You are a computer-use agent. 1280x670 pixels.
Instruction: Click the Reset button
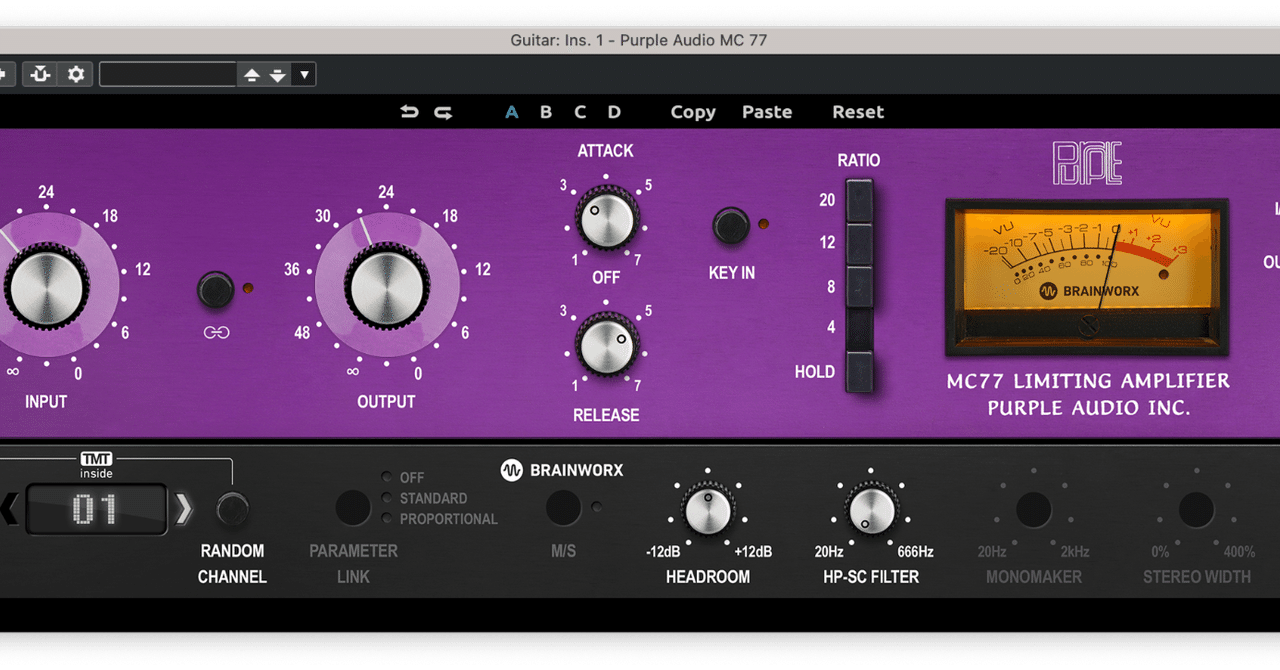coord(858,112)
